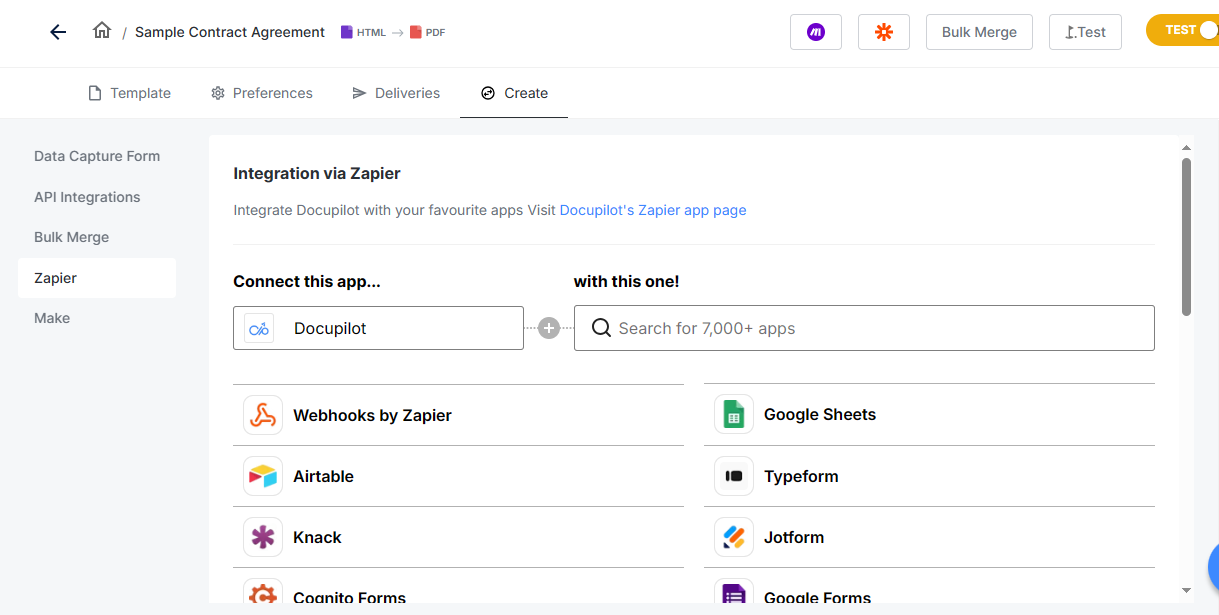This screenshot has width=1219, height=615.
Task: Select the Create tab
Action: (x=514, y=93)
